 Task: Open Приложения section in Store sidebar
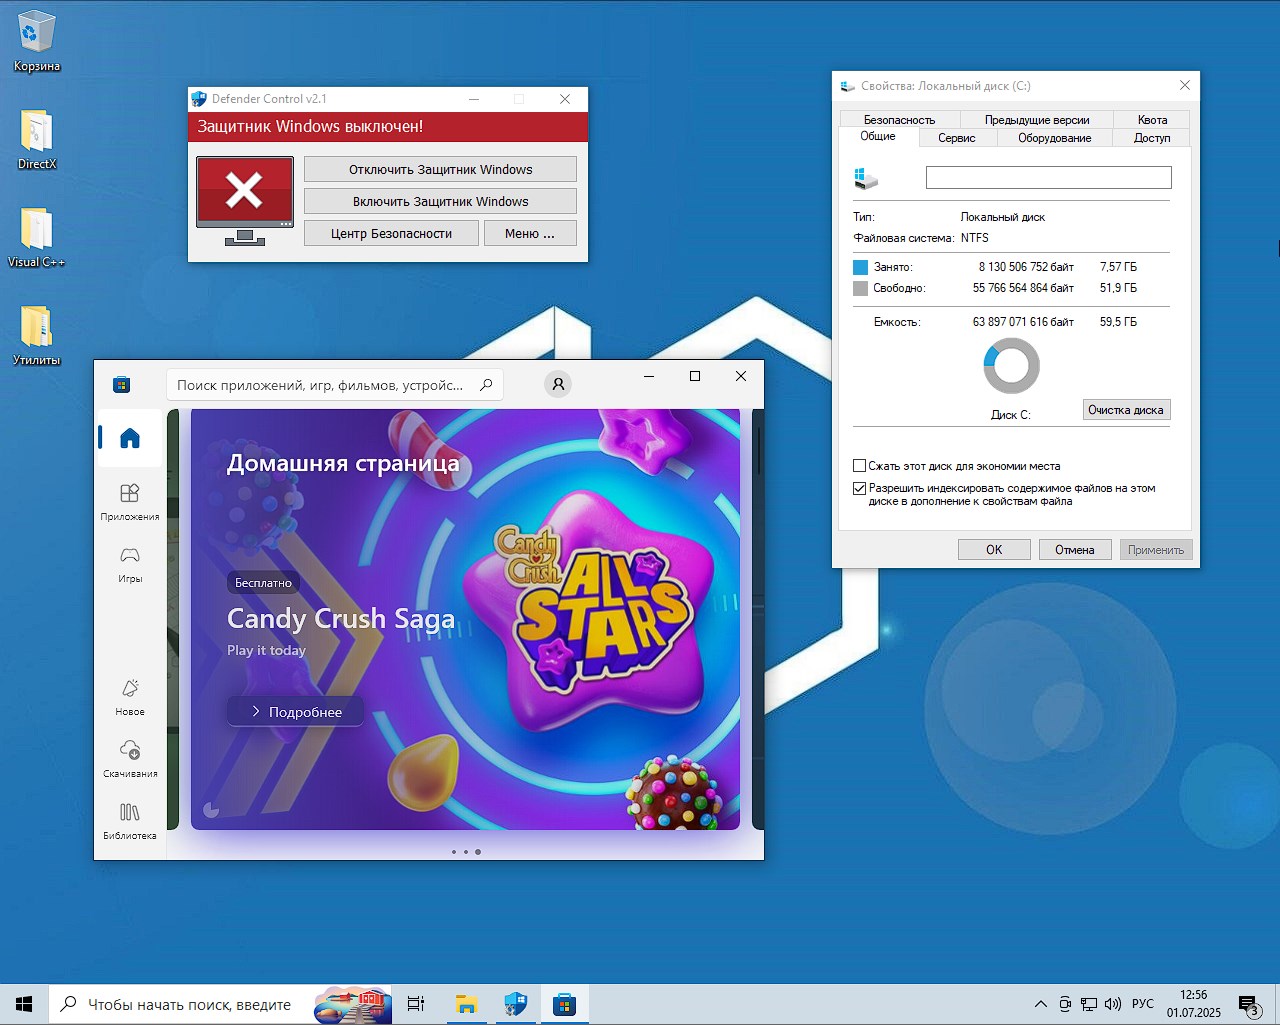tap(130, 502)
